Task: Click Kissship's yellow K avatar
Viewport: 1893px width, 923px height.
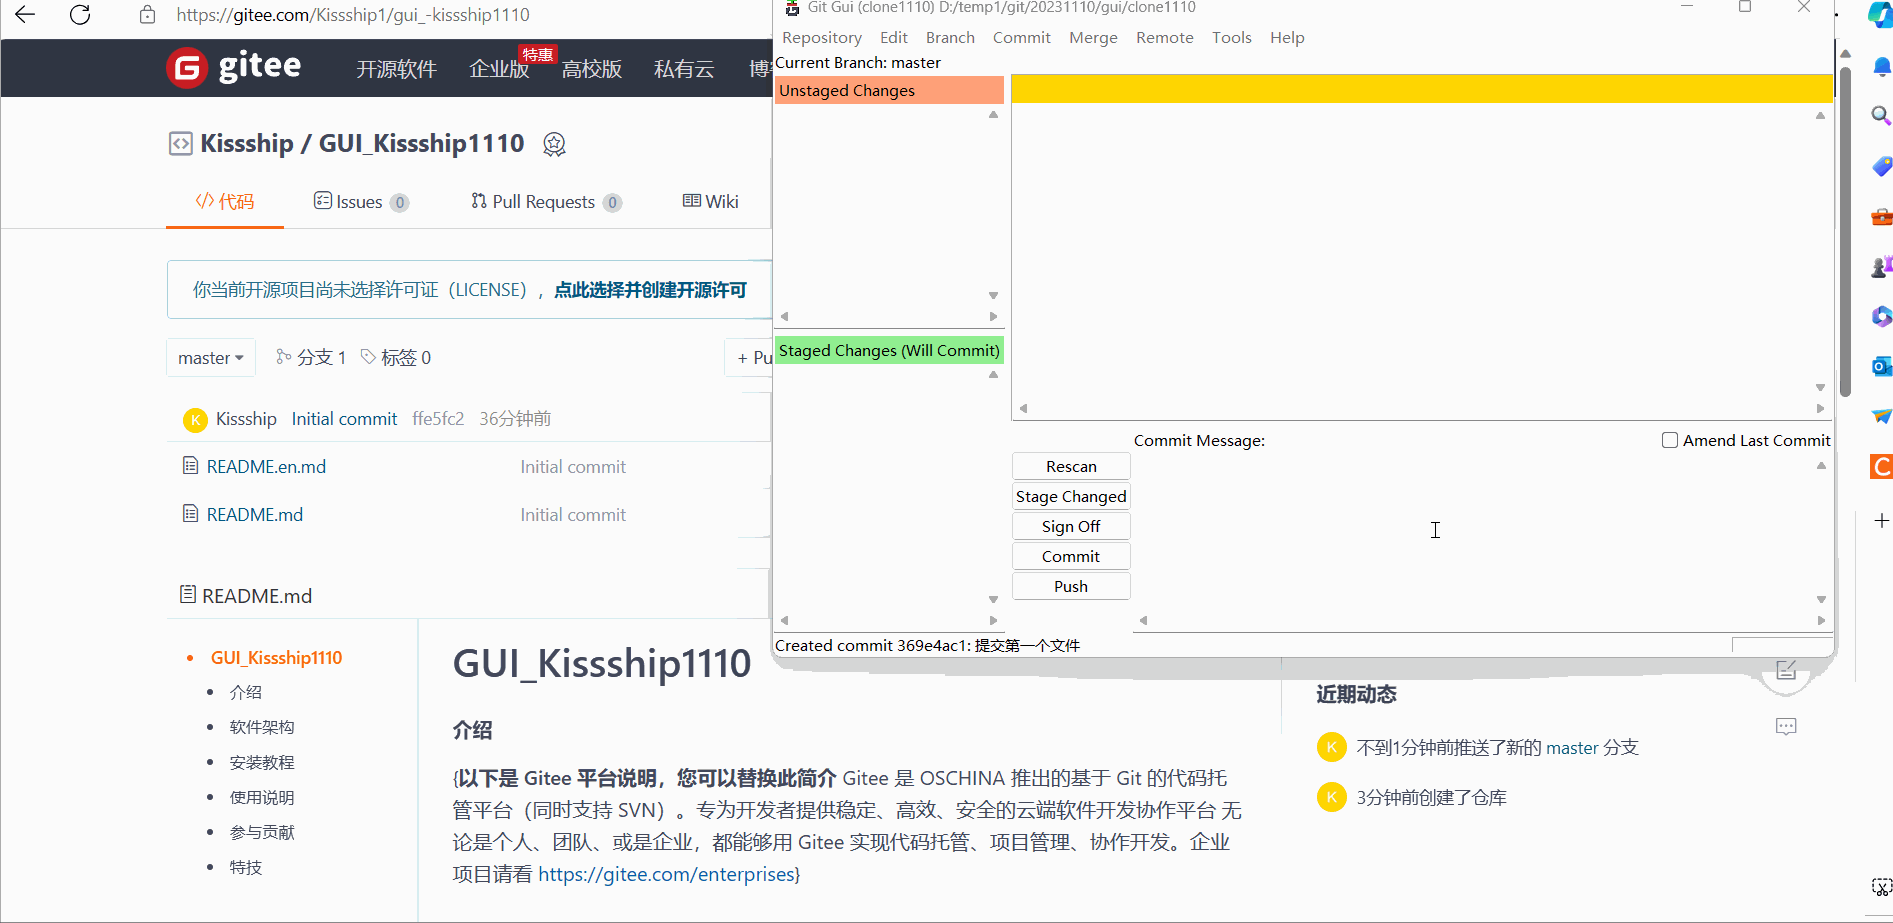Action: tap(195, 419)
